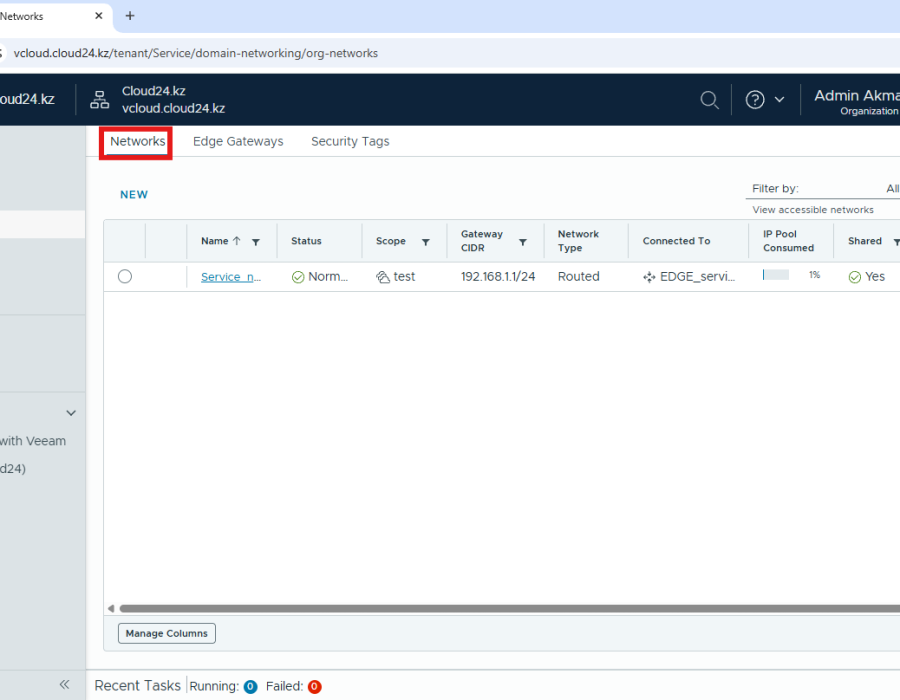Click the scope cloud icon beside test

[x=383, y=277]
